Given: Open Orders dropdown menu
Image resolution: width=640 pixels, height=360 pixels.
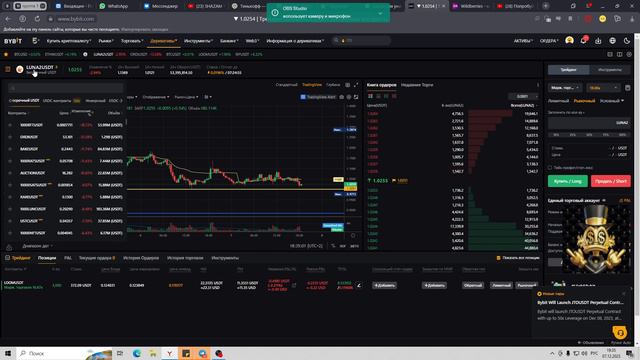Looking at the screenshot, I should pyautogui.click(x=549, y=41).
